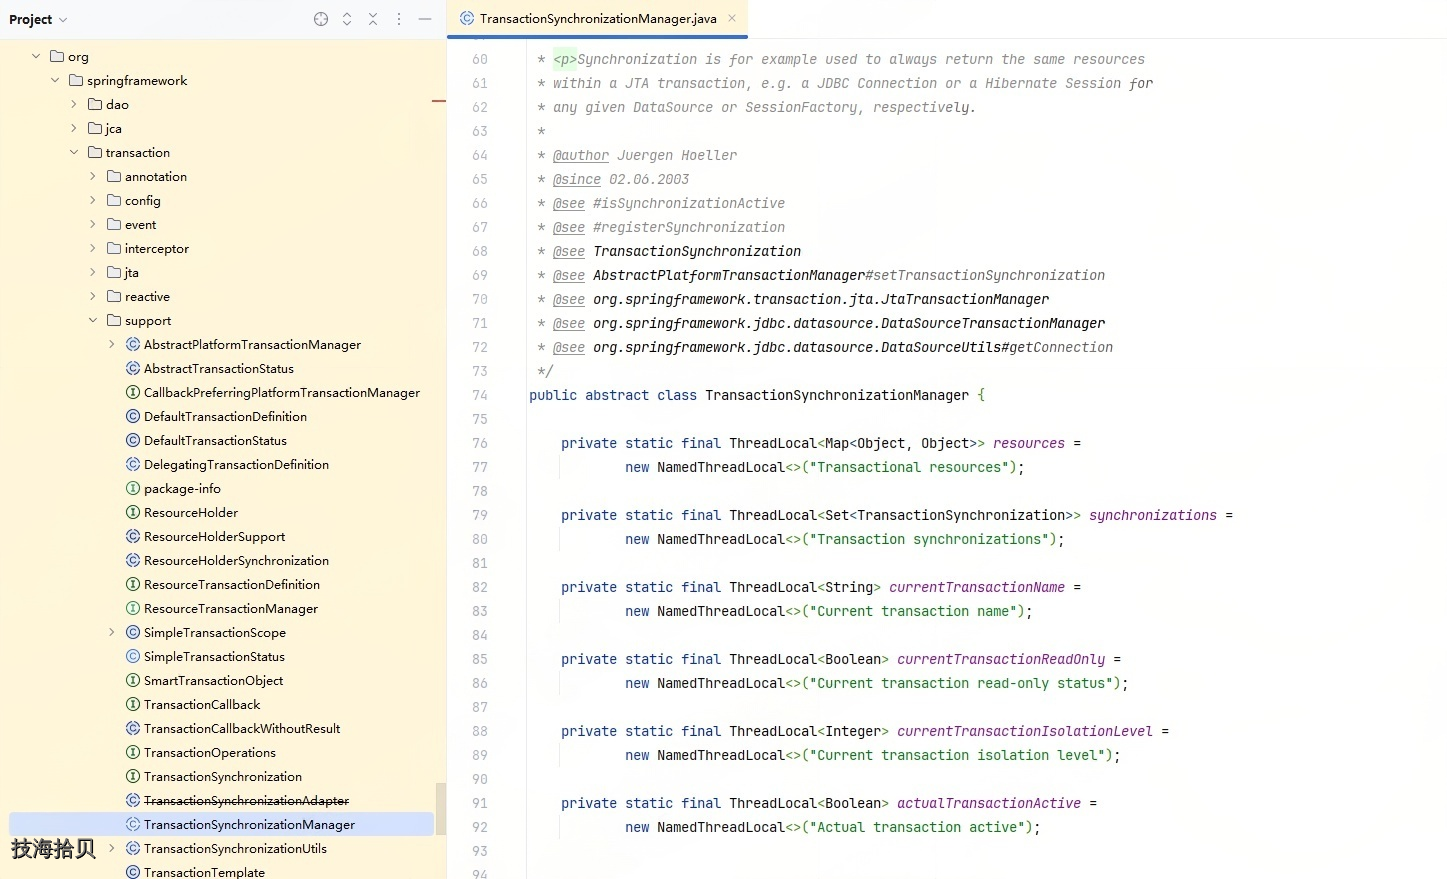This screenshot has width=1447, height=879.
Task: Expand the AbstractPlatformTransactionManager class node
Action: pyautogui.click(x=112, y=345)
